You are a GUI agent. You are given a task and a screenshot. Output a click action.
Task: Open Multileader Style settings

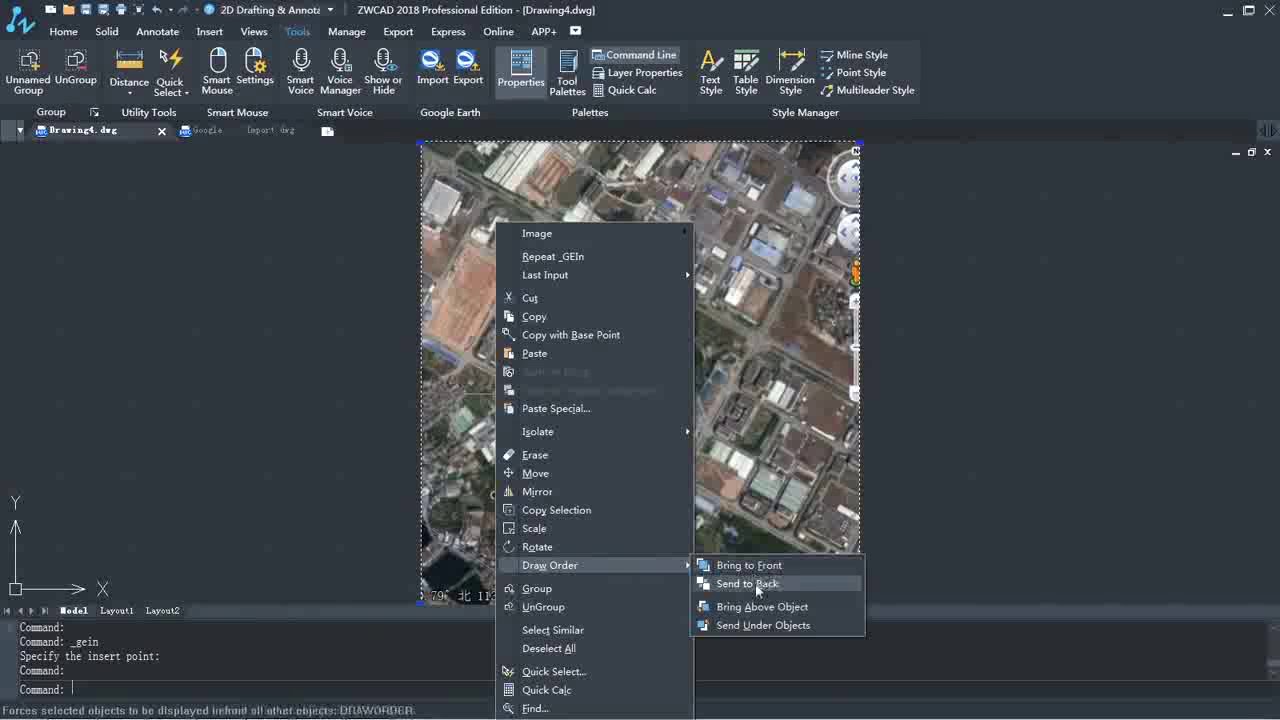click(x=867, y=90)
